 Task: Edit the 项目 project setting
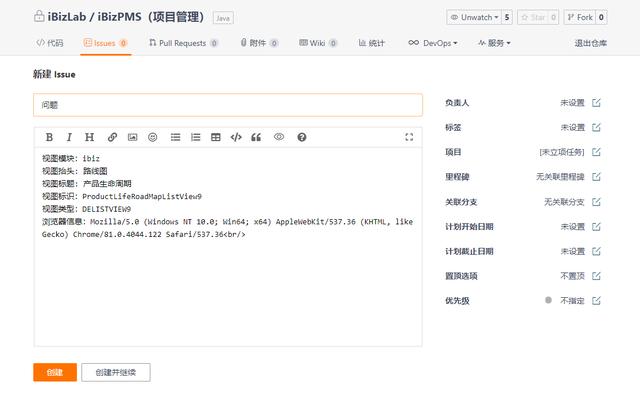(596, 152)
